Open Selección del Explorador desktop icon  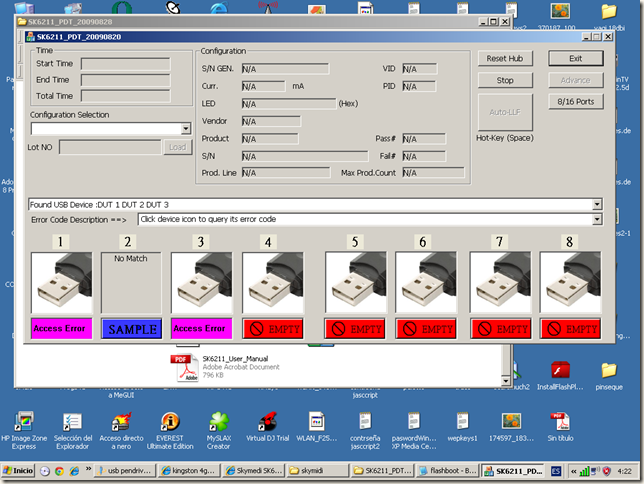[x=73, y=430]
